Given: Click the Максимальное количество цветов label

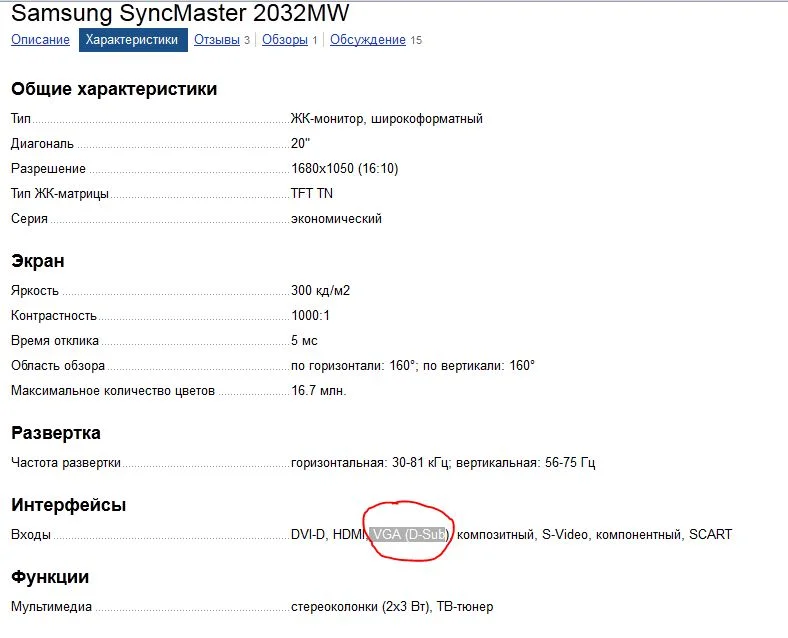Looking at the screenshot, I should point(113,390).
